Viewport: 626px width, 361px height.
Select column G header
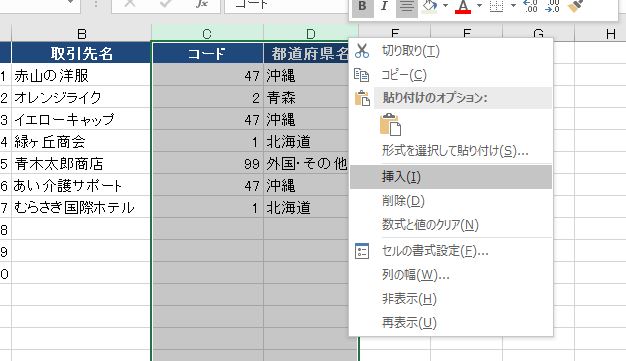[538, 33]
